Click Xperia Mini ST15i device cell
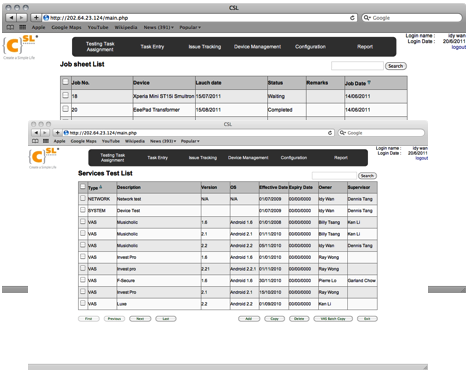 click(x=164, y=96)
